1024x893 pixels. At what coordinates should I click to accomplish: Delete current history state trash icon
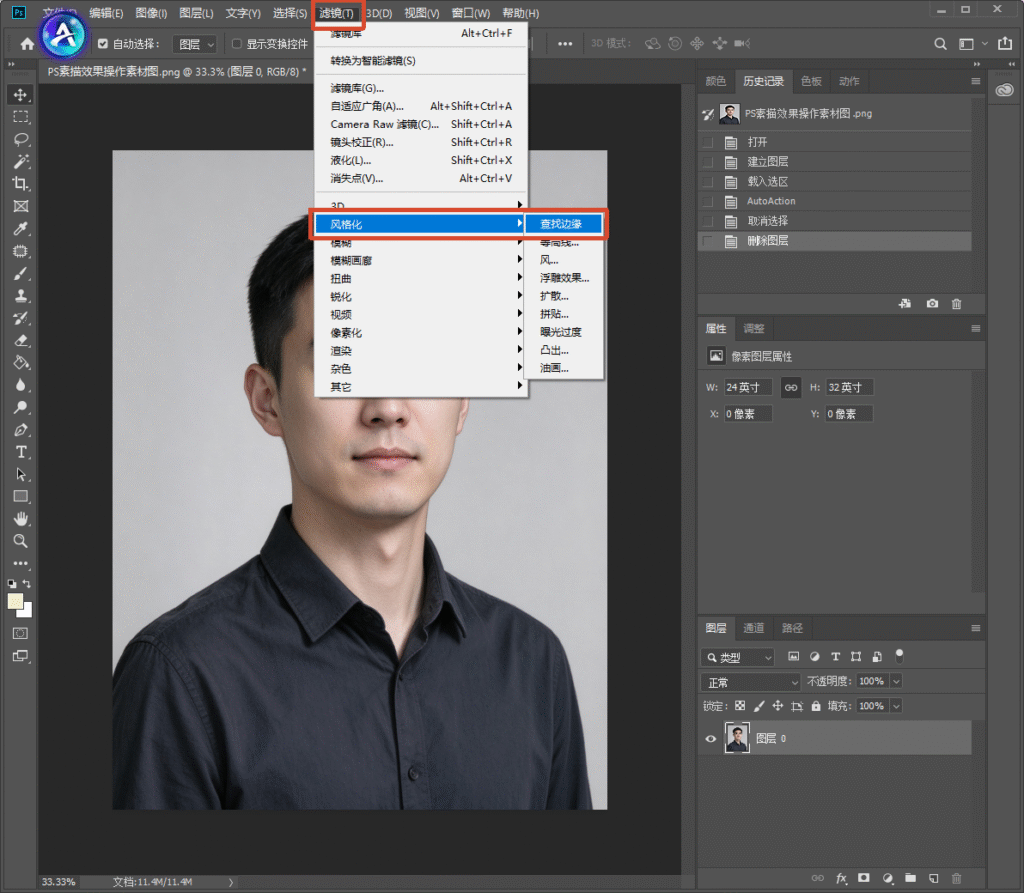click(956, 304)
